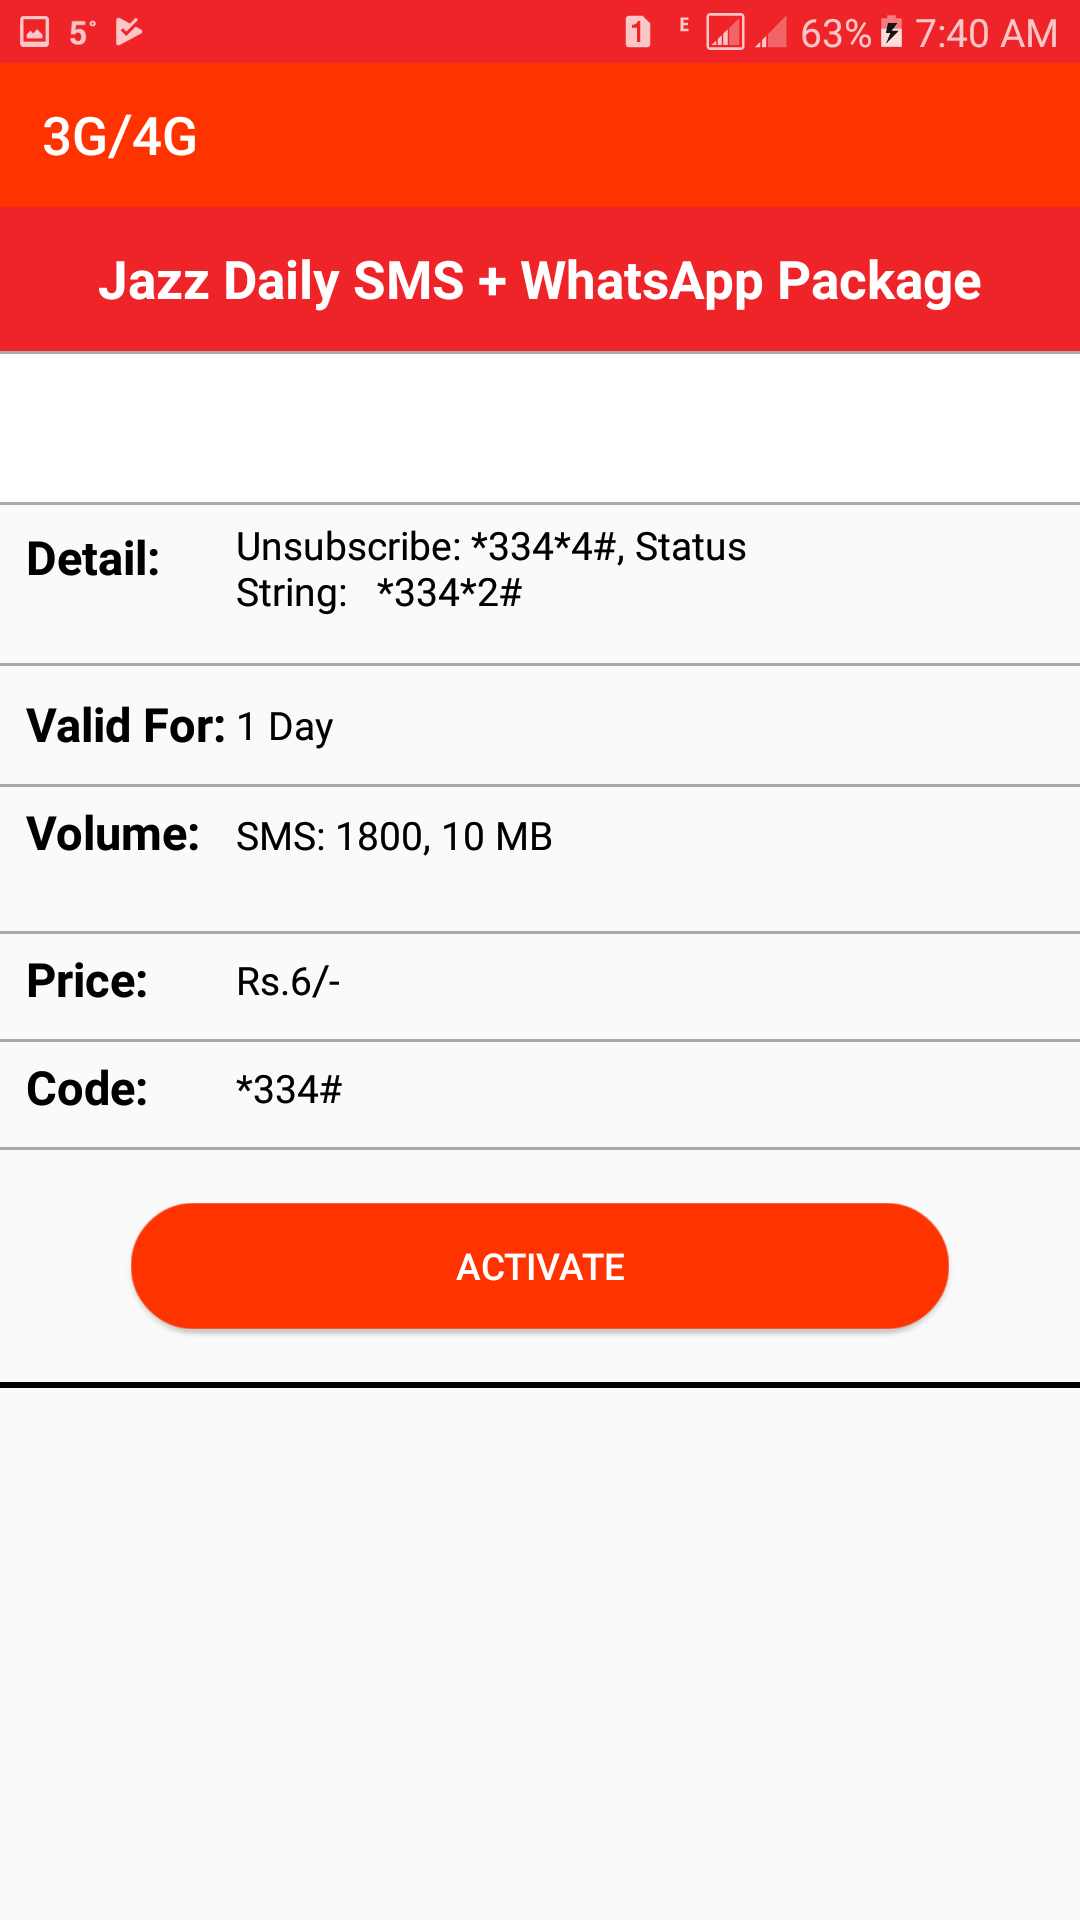Image resolution: width=1080 pixels, height=1920 pixels.
Task: Tap the ACTIVATE button
Action: pos(540,1266)
